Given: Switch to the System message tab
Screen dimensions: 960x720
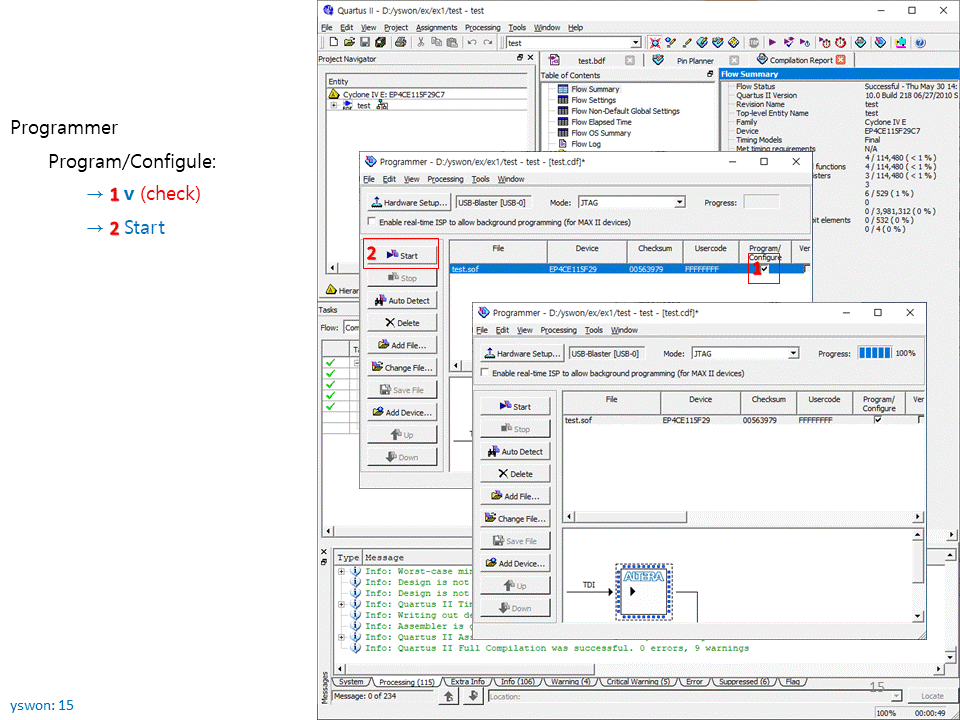Looking at the screenshot, I should coord(351,681).
